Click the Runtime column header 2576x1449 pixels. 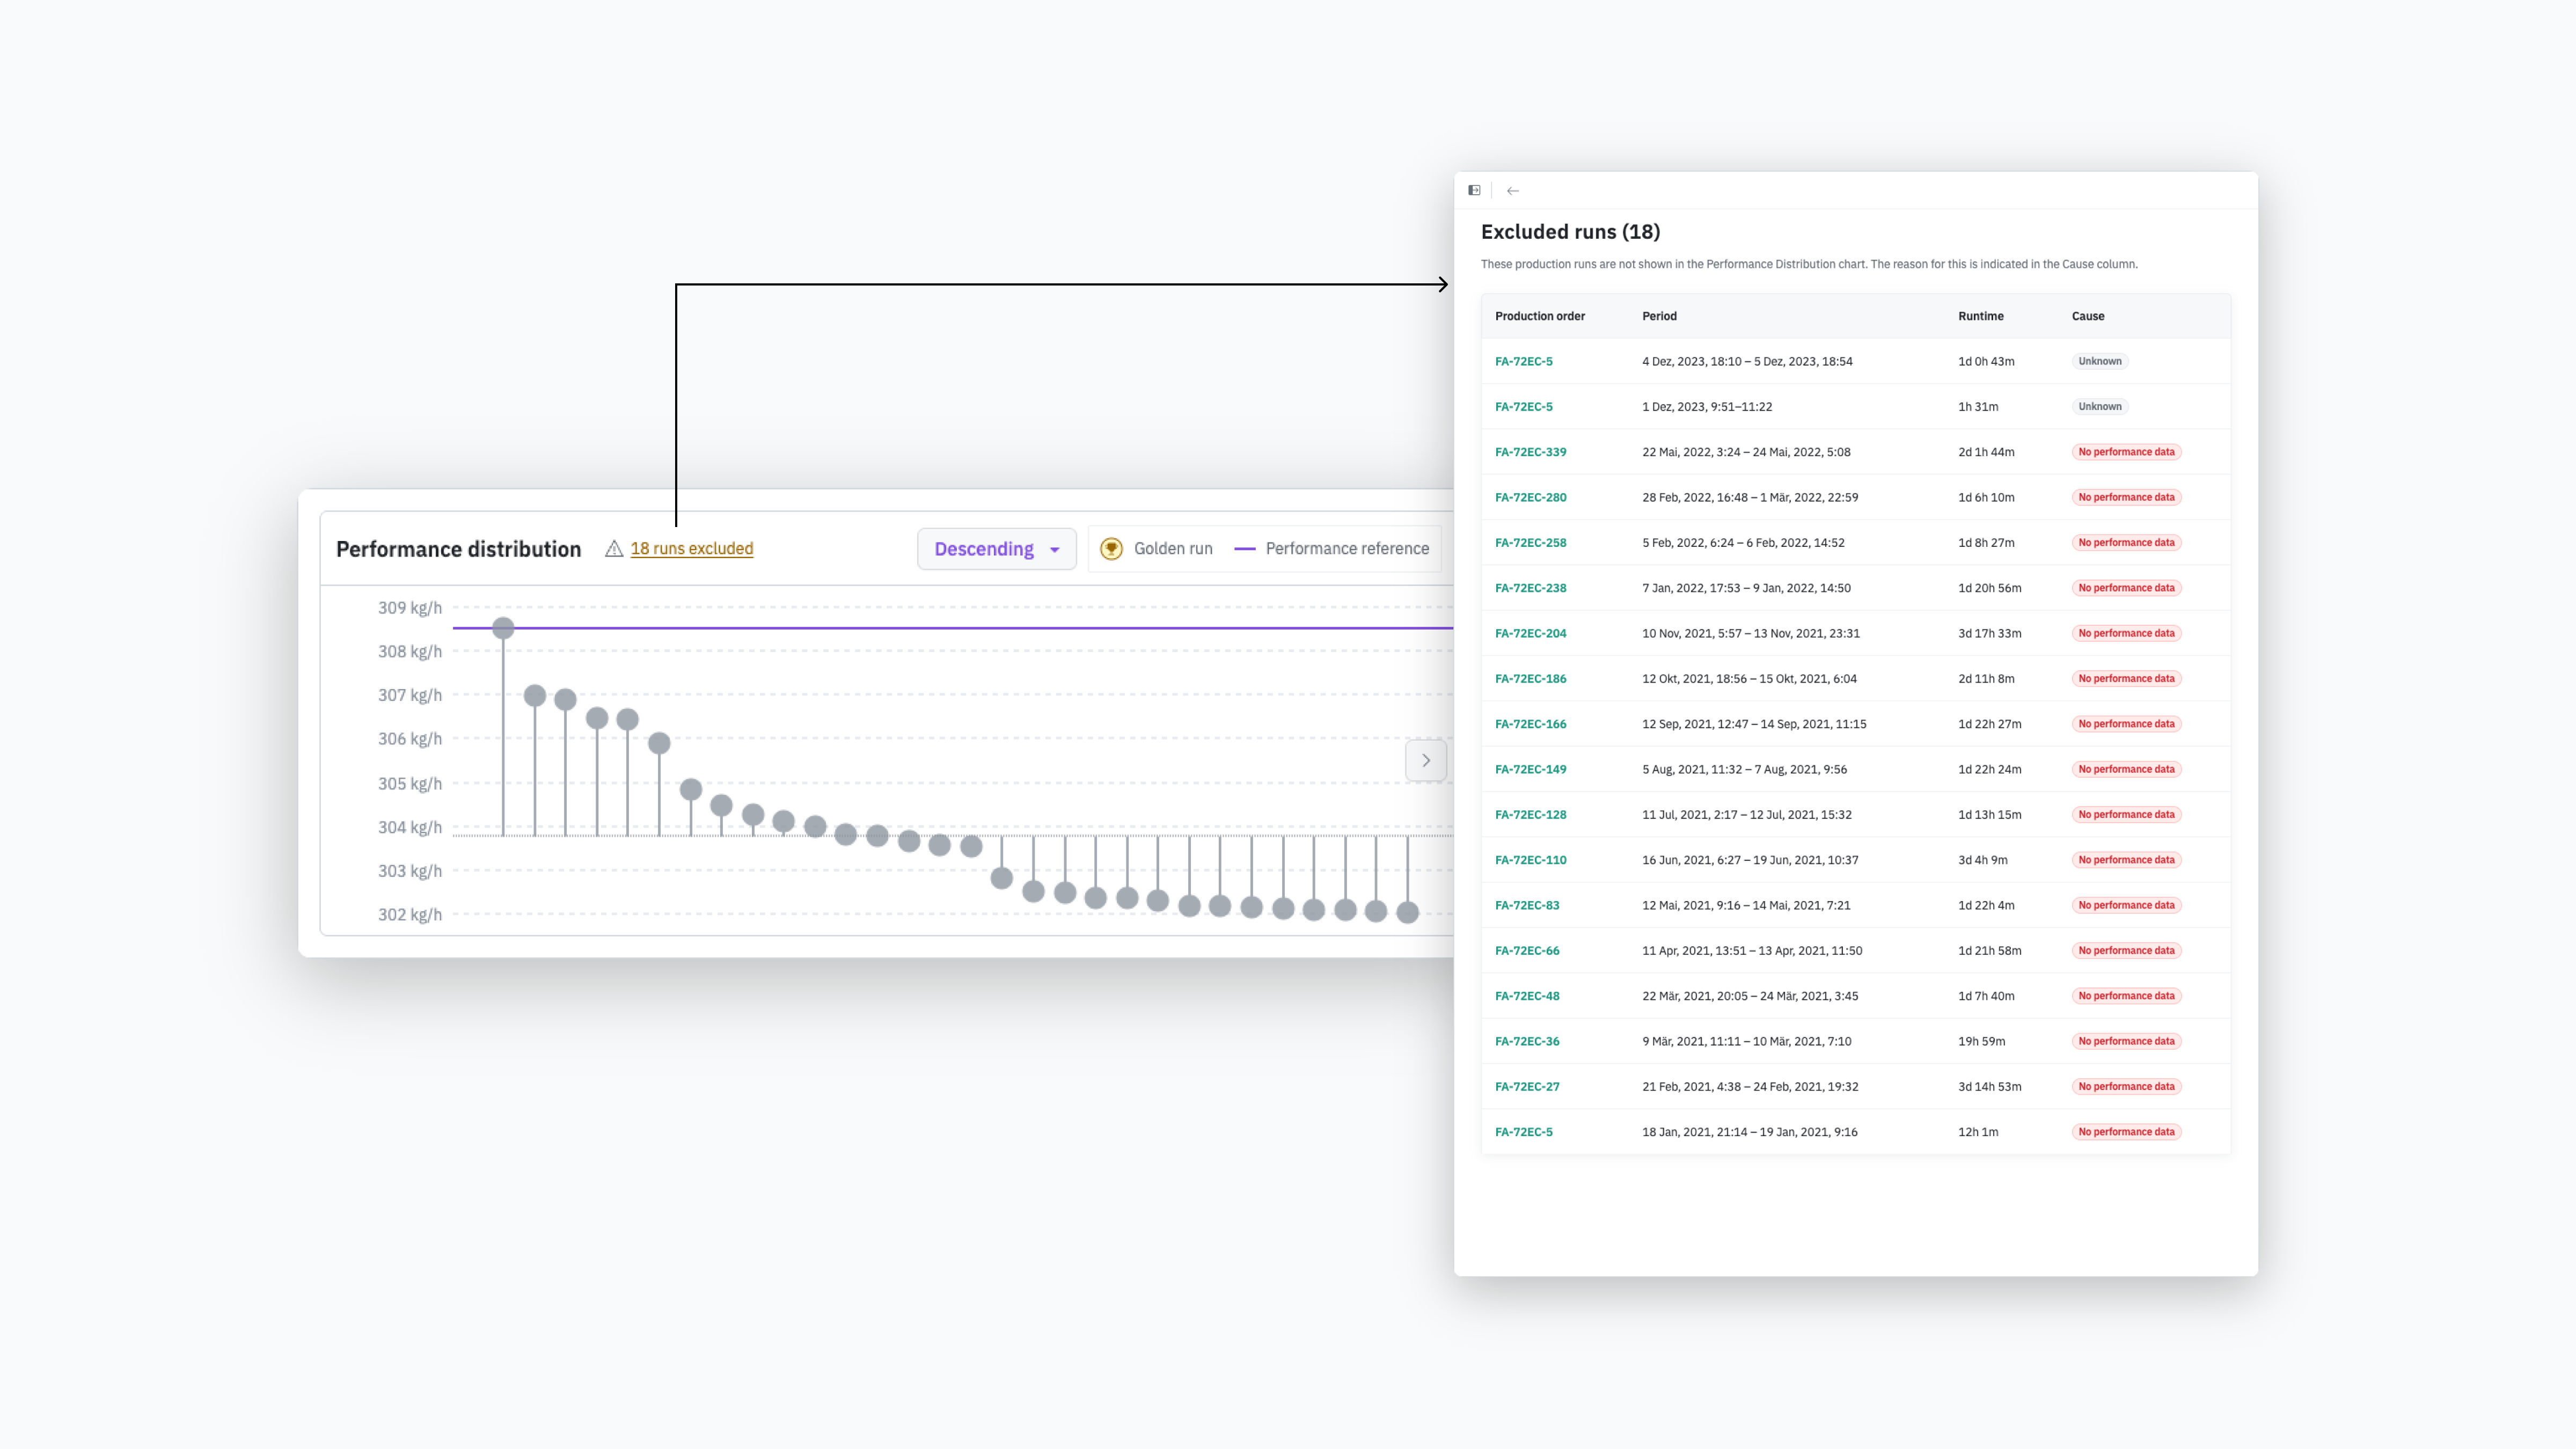pos(1980,316)
